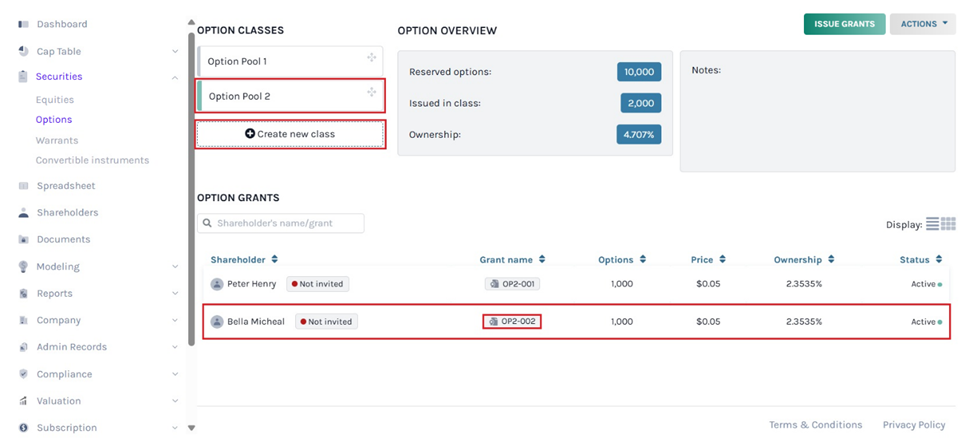Click the sidebar scrollbar down arrow
The width and height of the screenshot is (973, 446).
[191, 427]
